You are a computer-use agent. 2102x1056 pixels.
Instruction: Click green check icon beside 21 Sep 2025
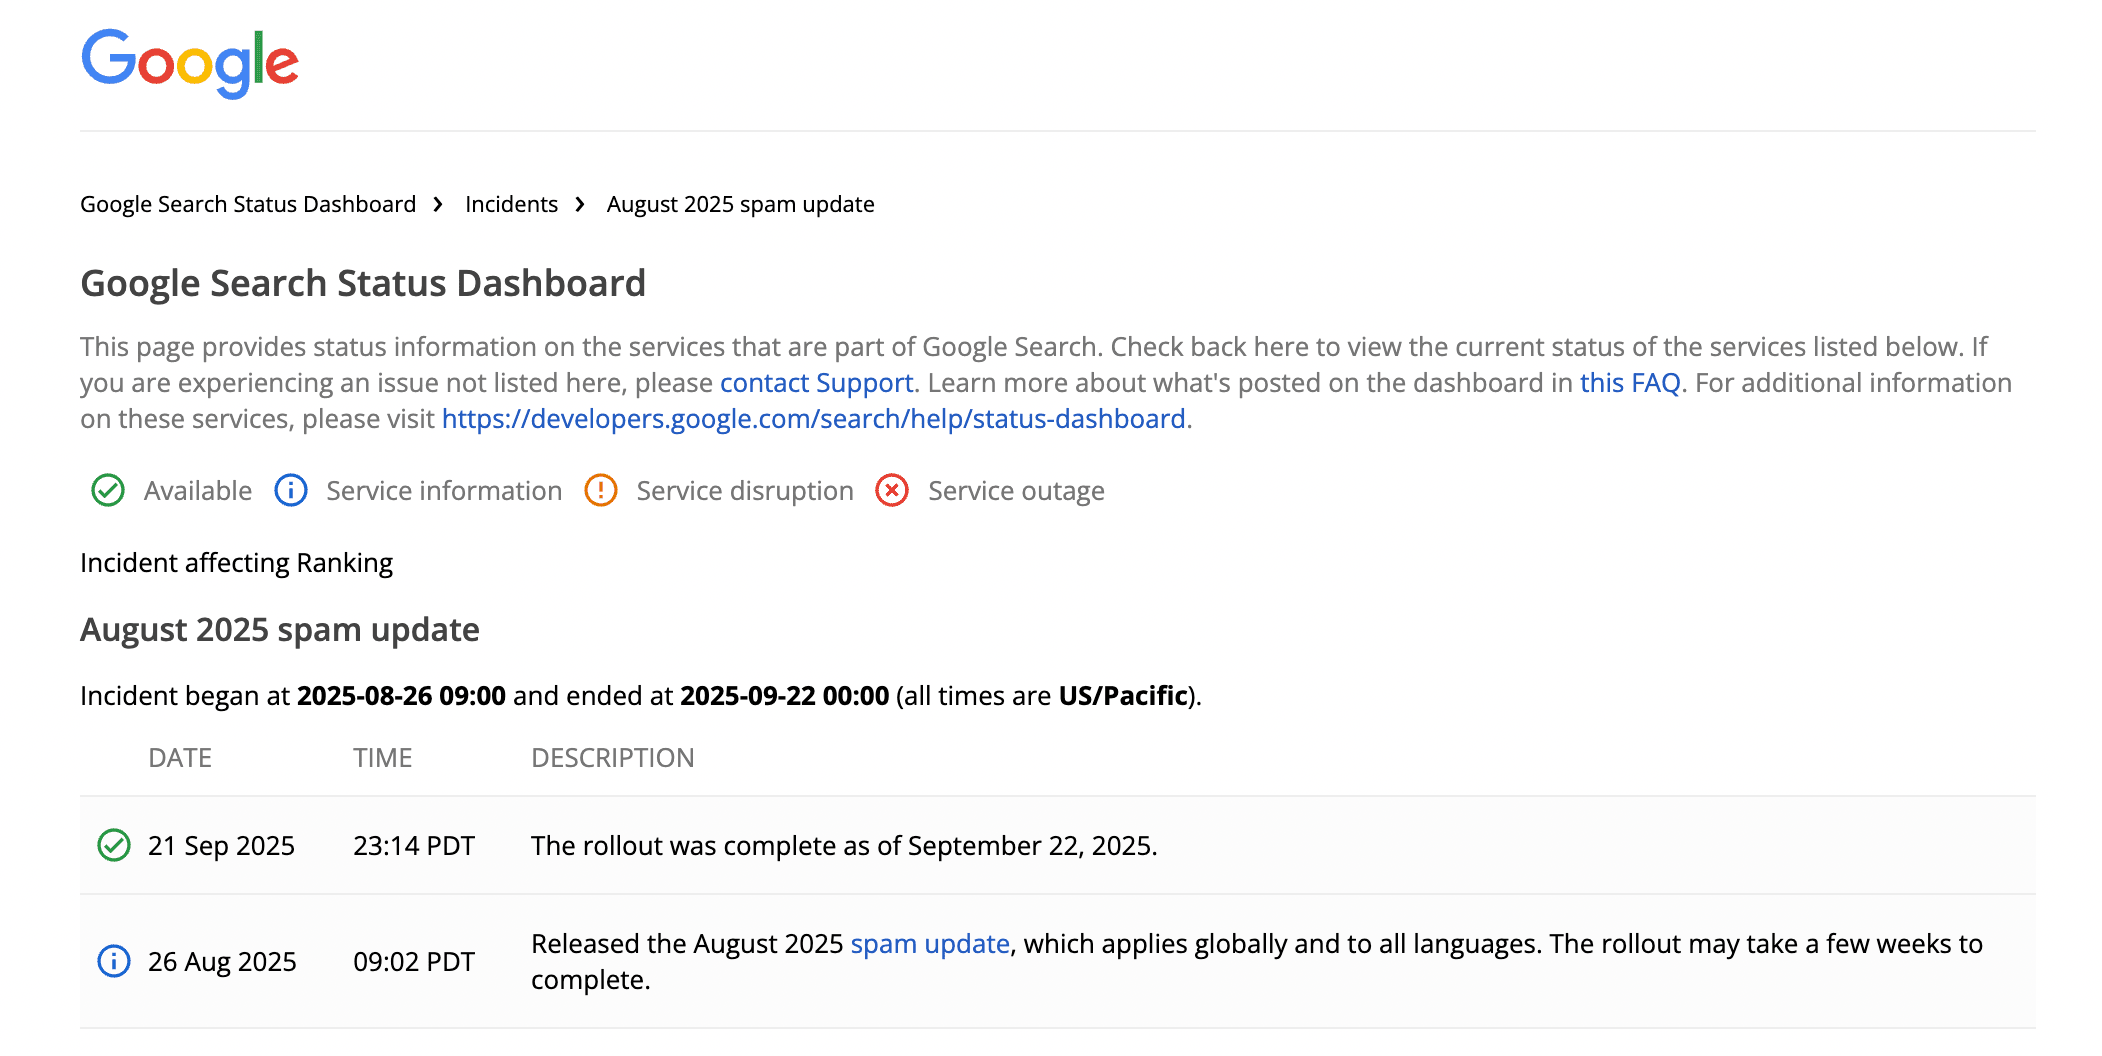[x=114, y=846]
